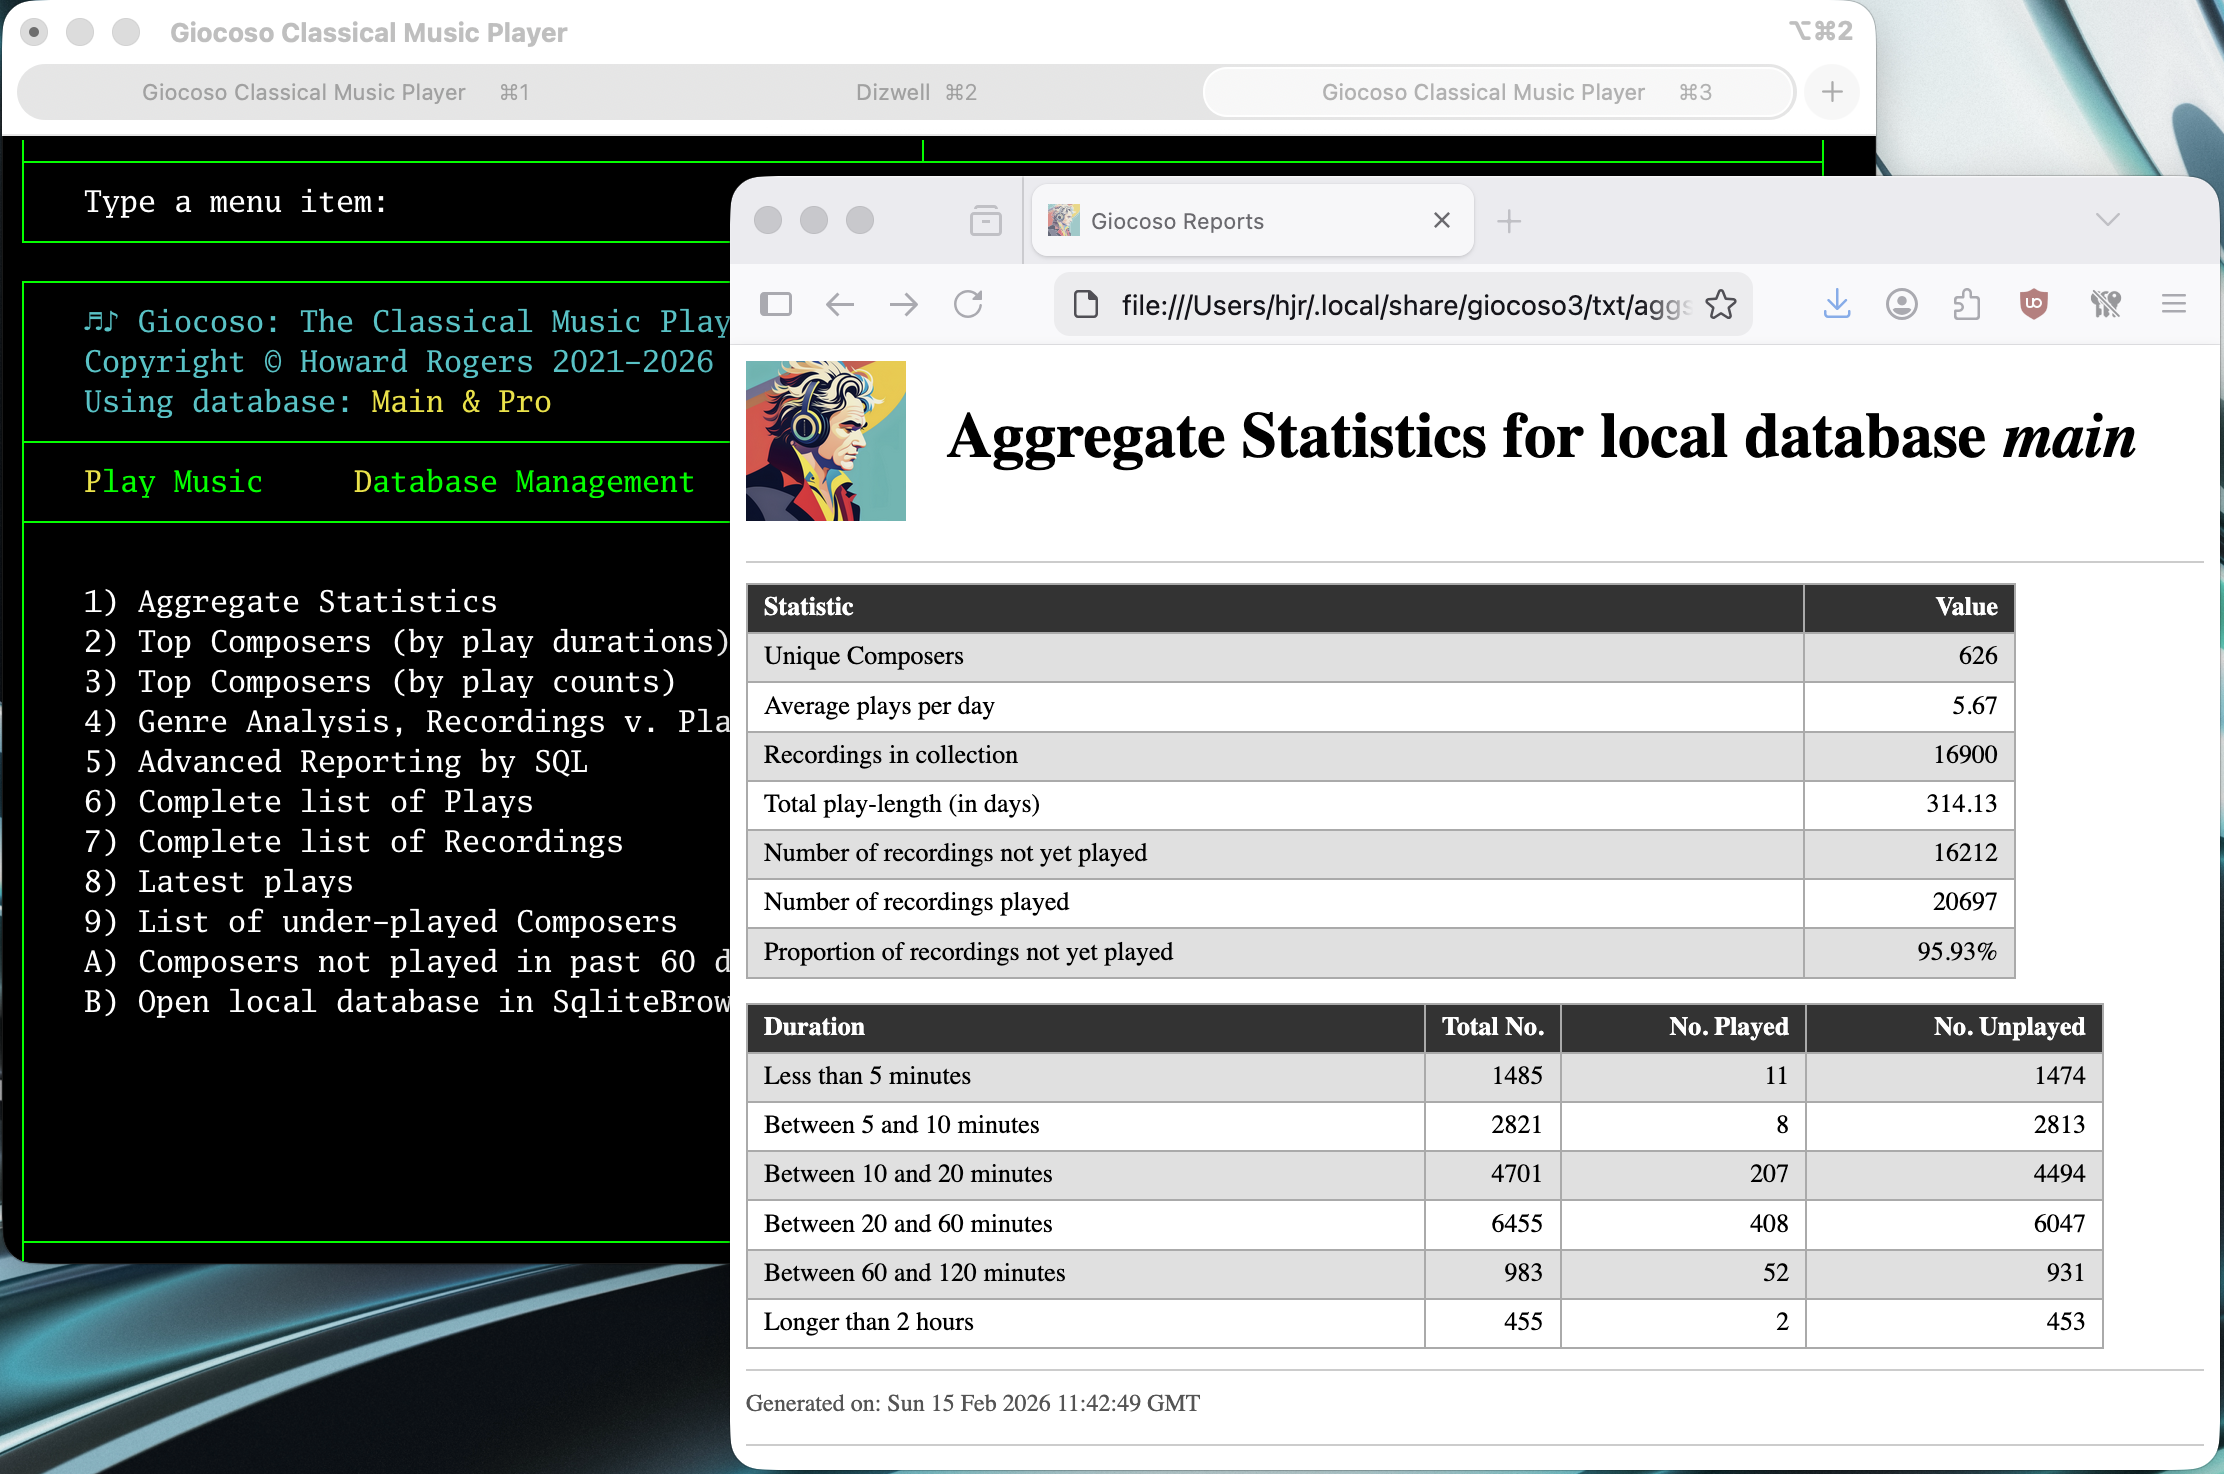
Task: Open a new browser tab
Action: [1509, 221]
